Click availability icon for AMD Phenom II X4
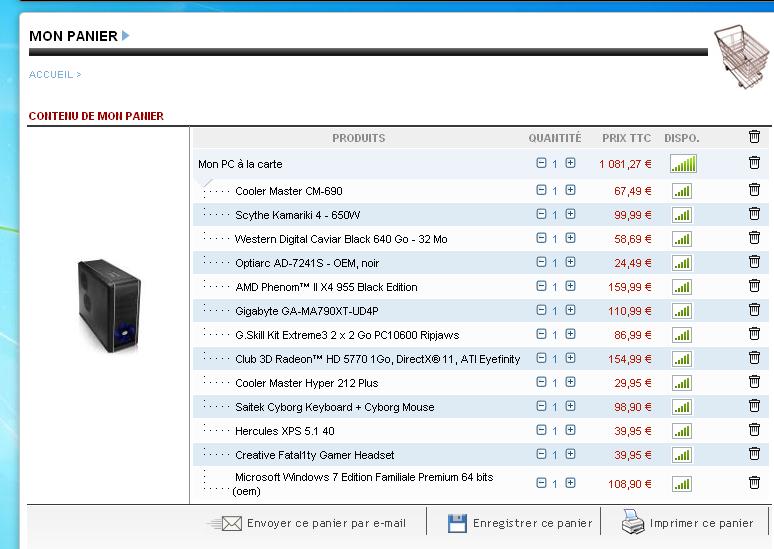Image resolution: width=774 pixels, height=549 pixels. 682,287
